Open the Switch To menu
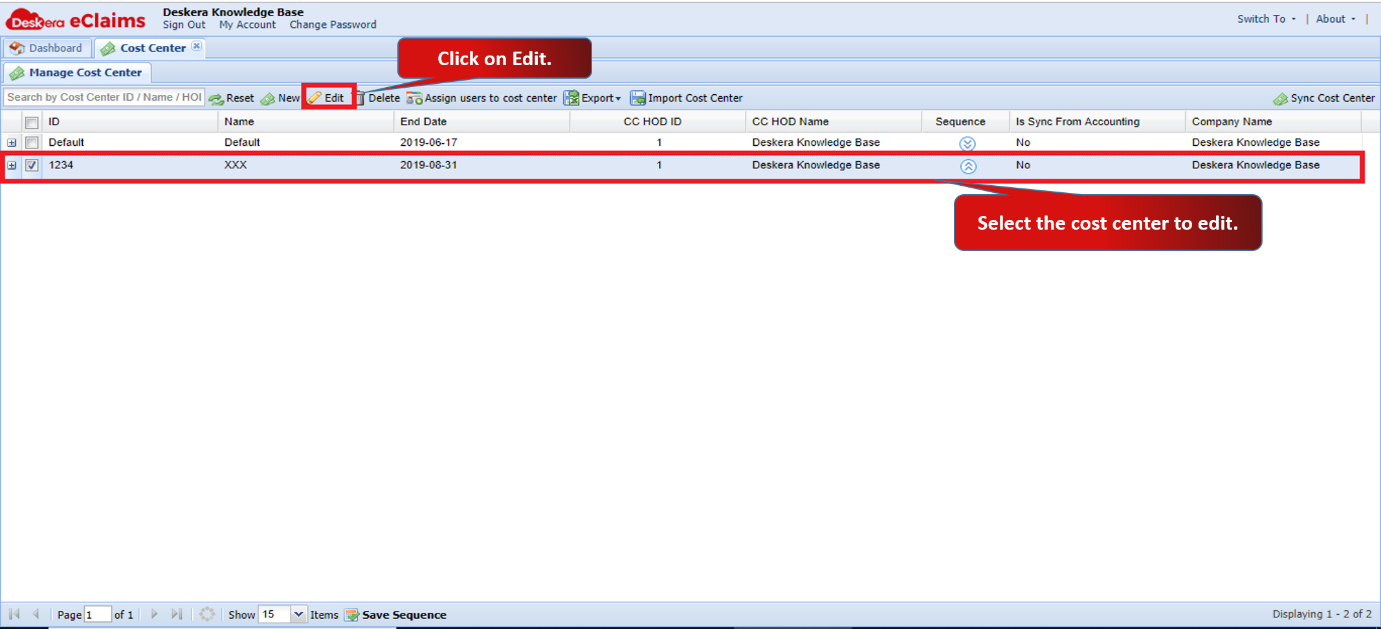 click(x=1266, y=19)
